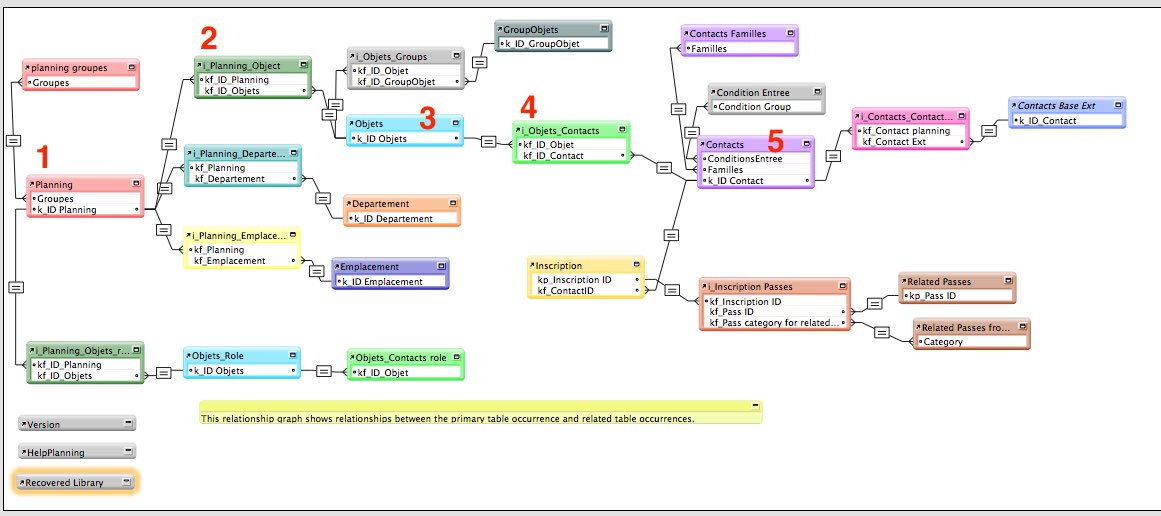Viewport: 1161px width, 516px height.
Task: Collapse the Contacts Base Ext table box
Action: tap(1117, 105)
